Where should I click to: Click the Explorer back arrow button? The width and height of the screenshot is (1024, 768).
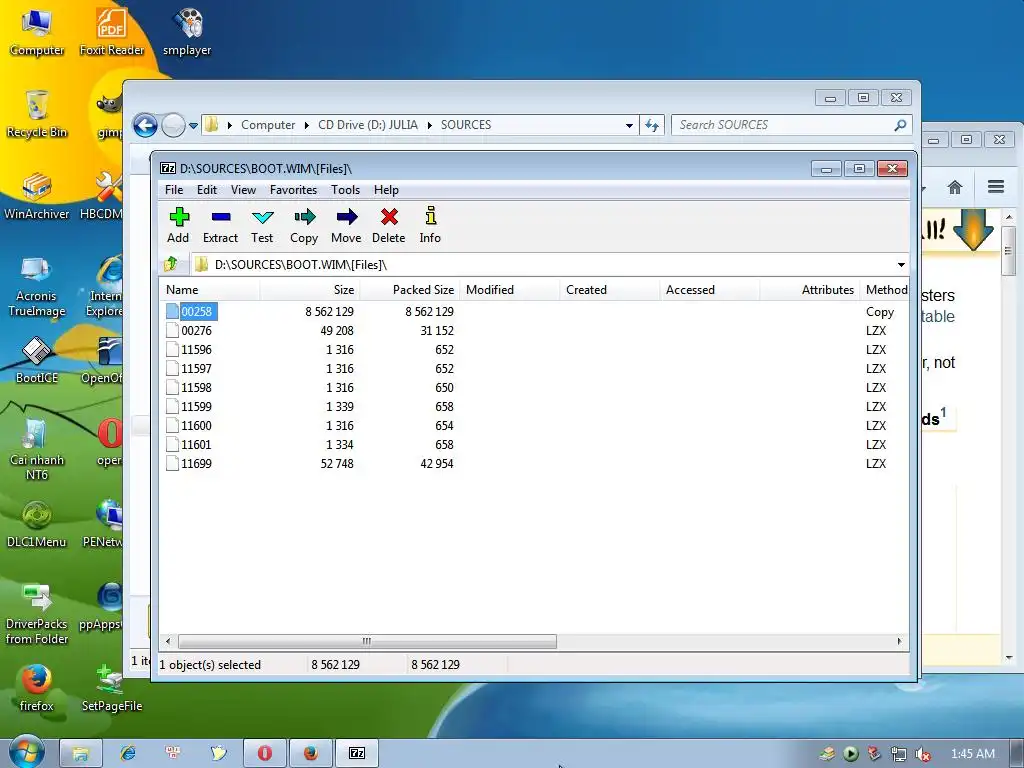(146, 125)
